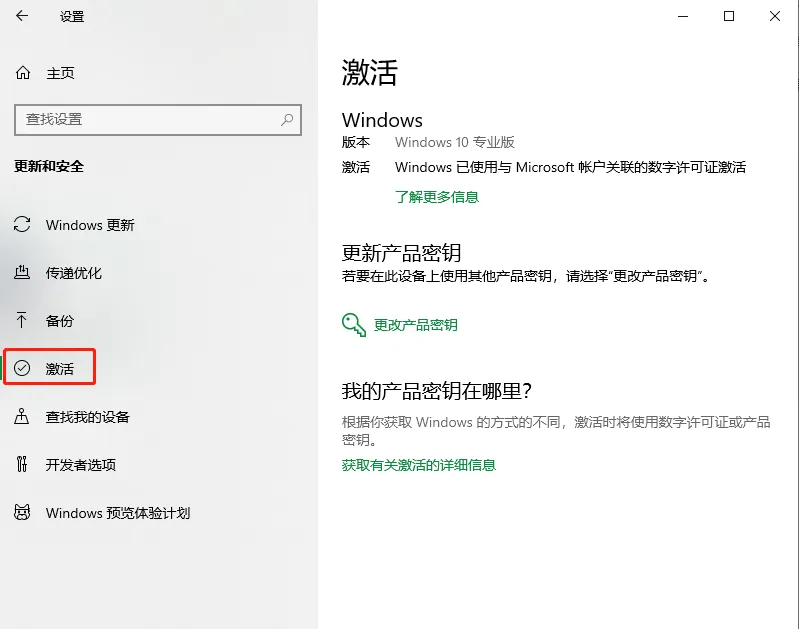Open Windows 预览体验计划 page

click(118, 513)
